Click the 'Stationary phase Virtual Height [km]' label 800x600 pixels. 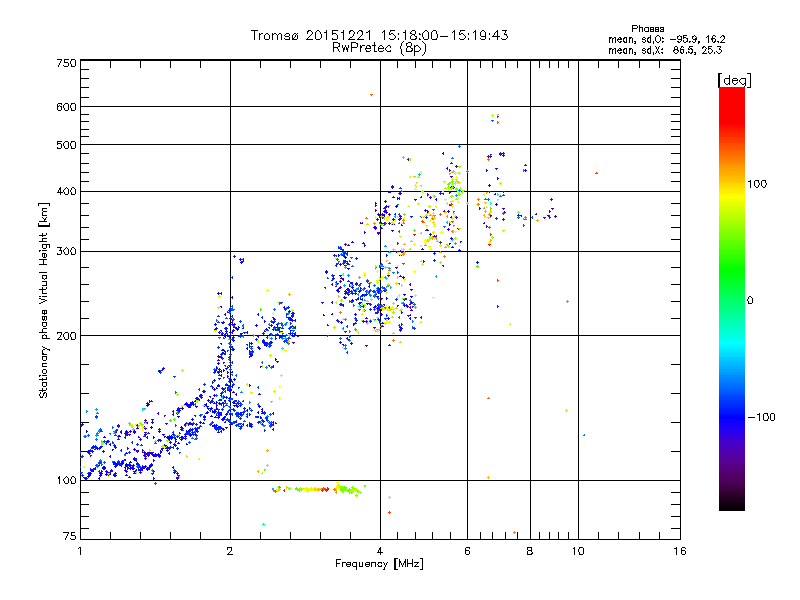44,301
